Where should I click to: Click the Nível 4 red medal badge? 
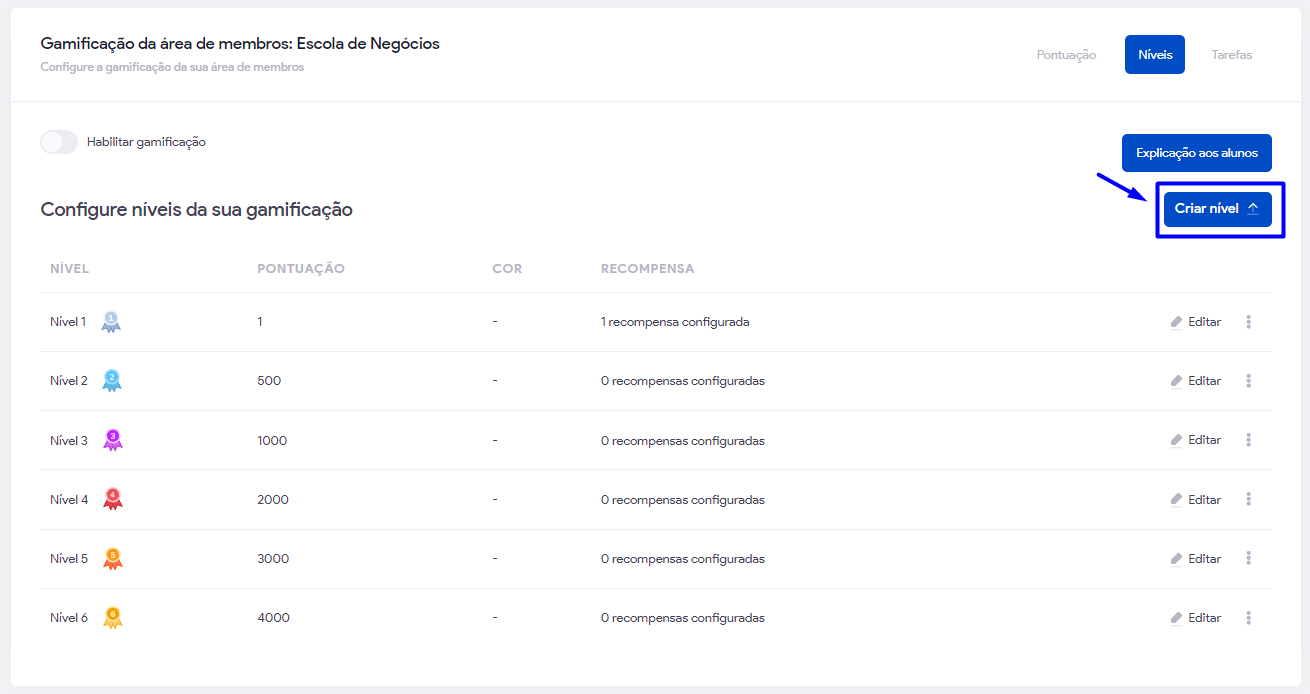[x=113, y=499]
